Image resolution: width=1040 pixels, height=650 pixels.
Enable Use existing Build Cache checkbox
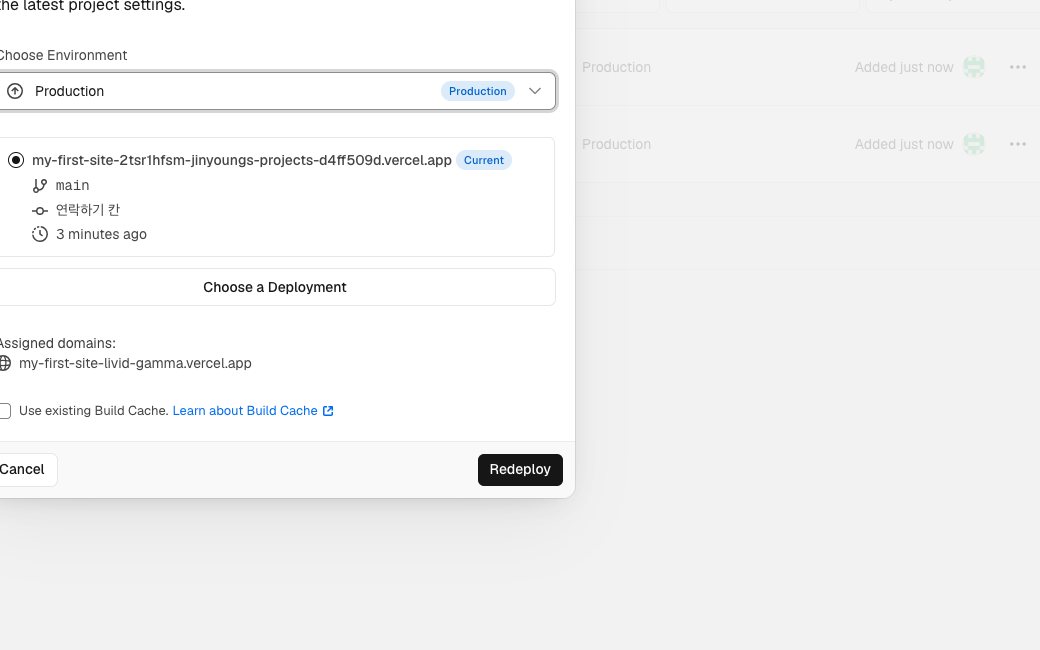tap(5, 411)
